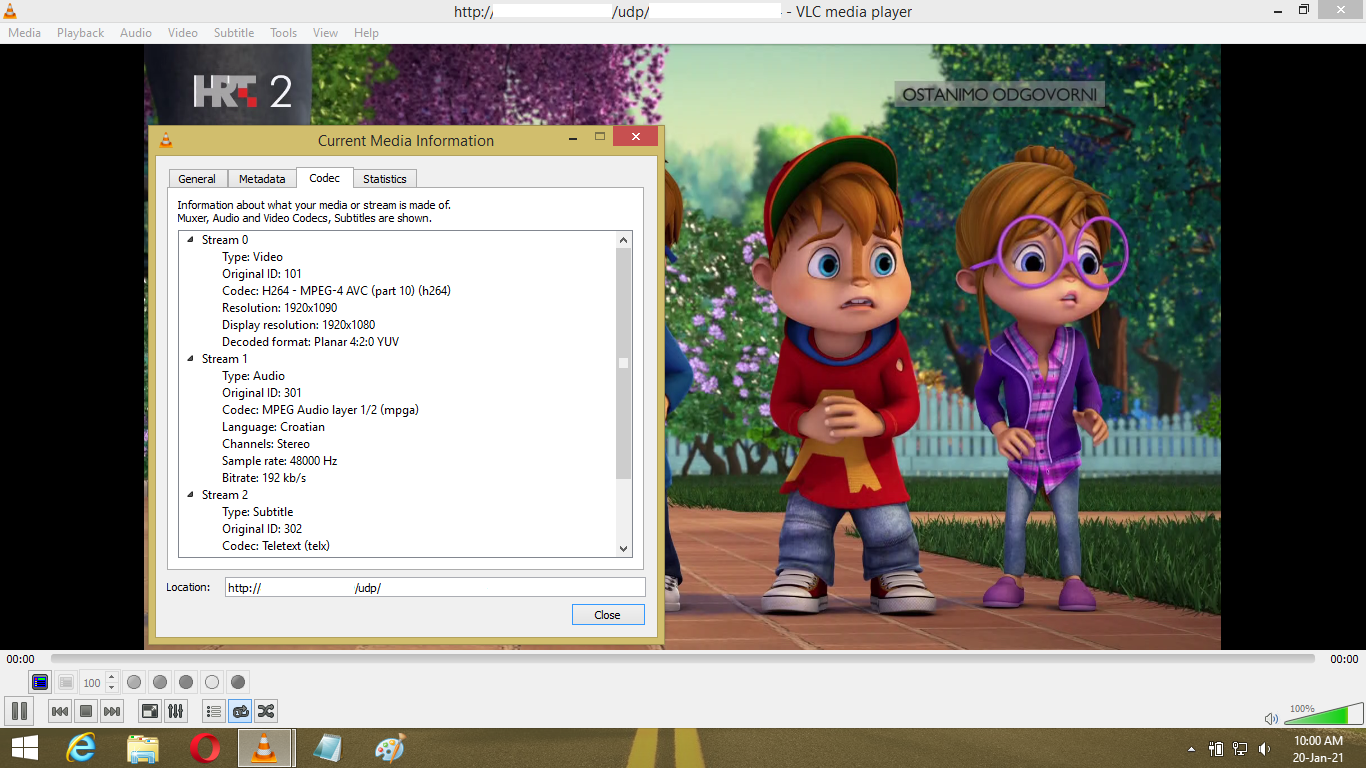Show hidden system tray icons arrow

pos(1190,748)
